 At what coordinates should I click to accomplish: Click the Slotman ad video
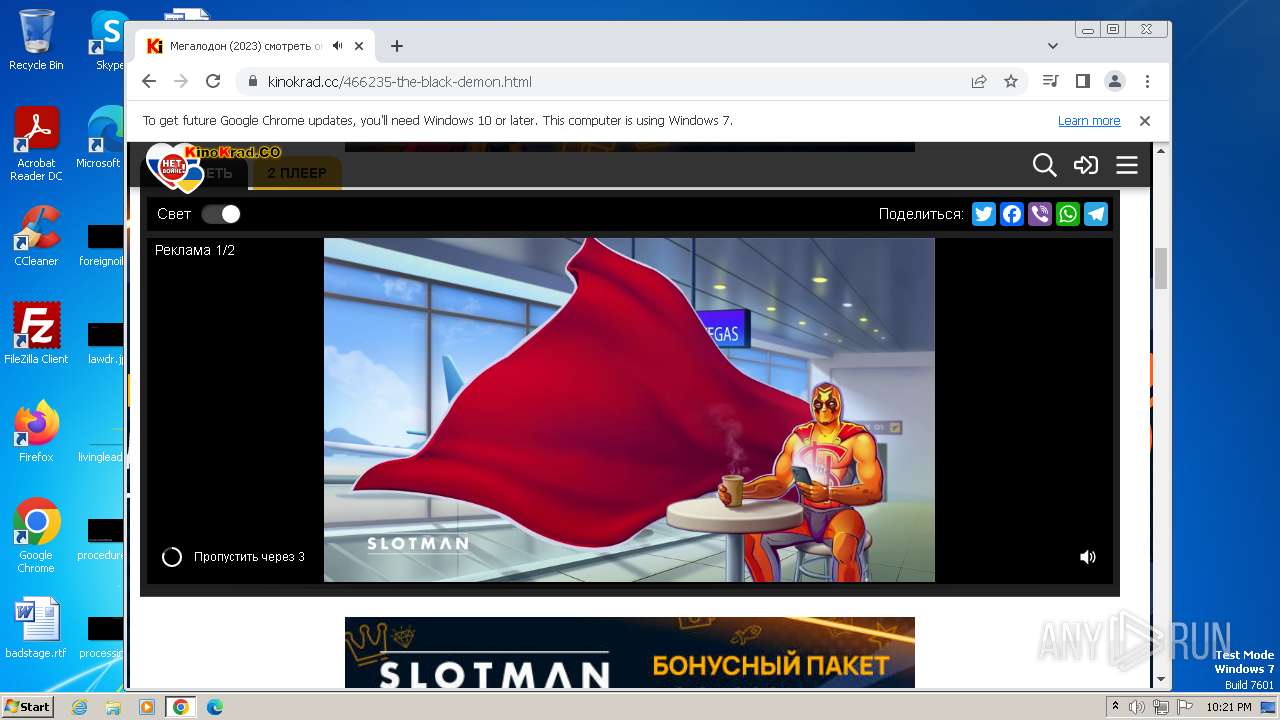[629, 410]
